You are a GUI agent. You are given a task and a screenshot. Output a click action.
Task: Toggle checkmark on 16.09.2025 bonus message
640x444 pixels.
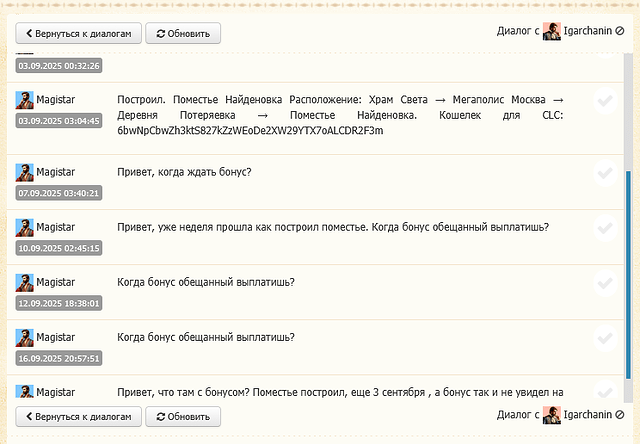pyautogui.click(x=605, y=338)
